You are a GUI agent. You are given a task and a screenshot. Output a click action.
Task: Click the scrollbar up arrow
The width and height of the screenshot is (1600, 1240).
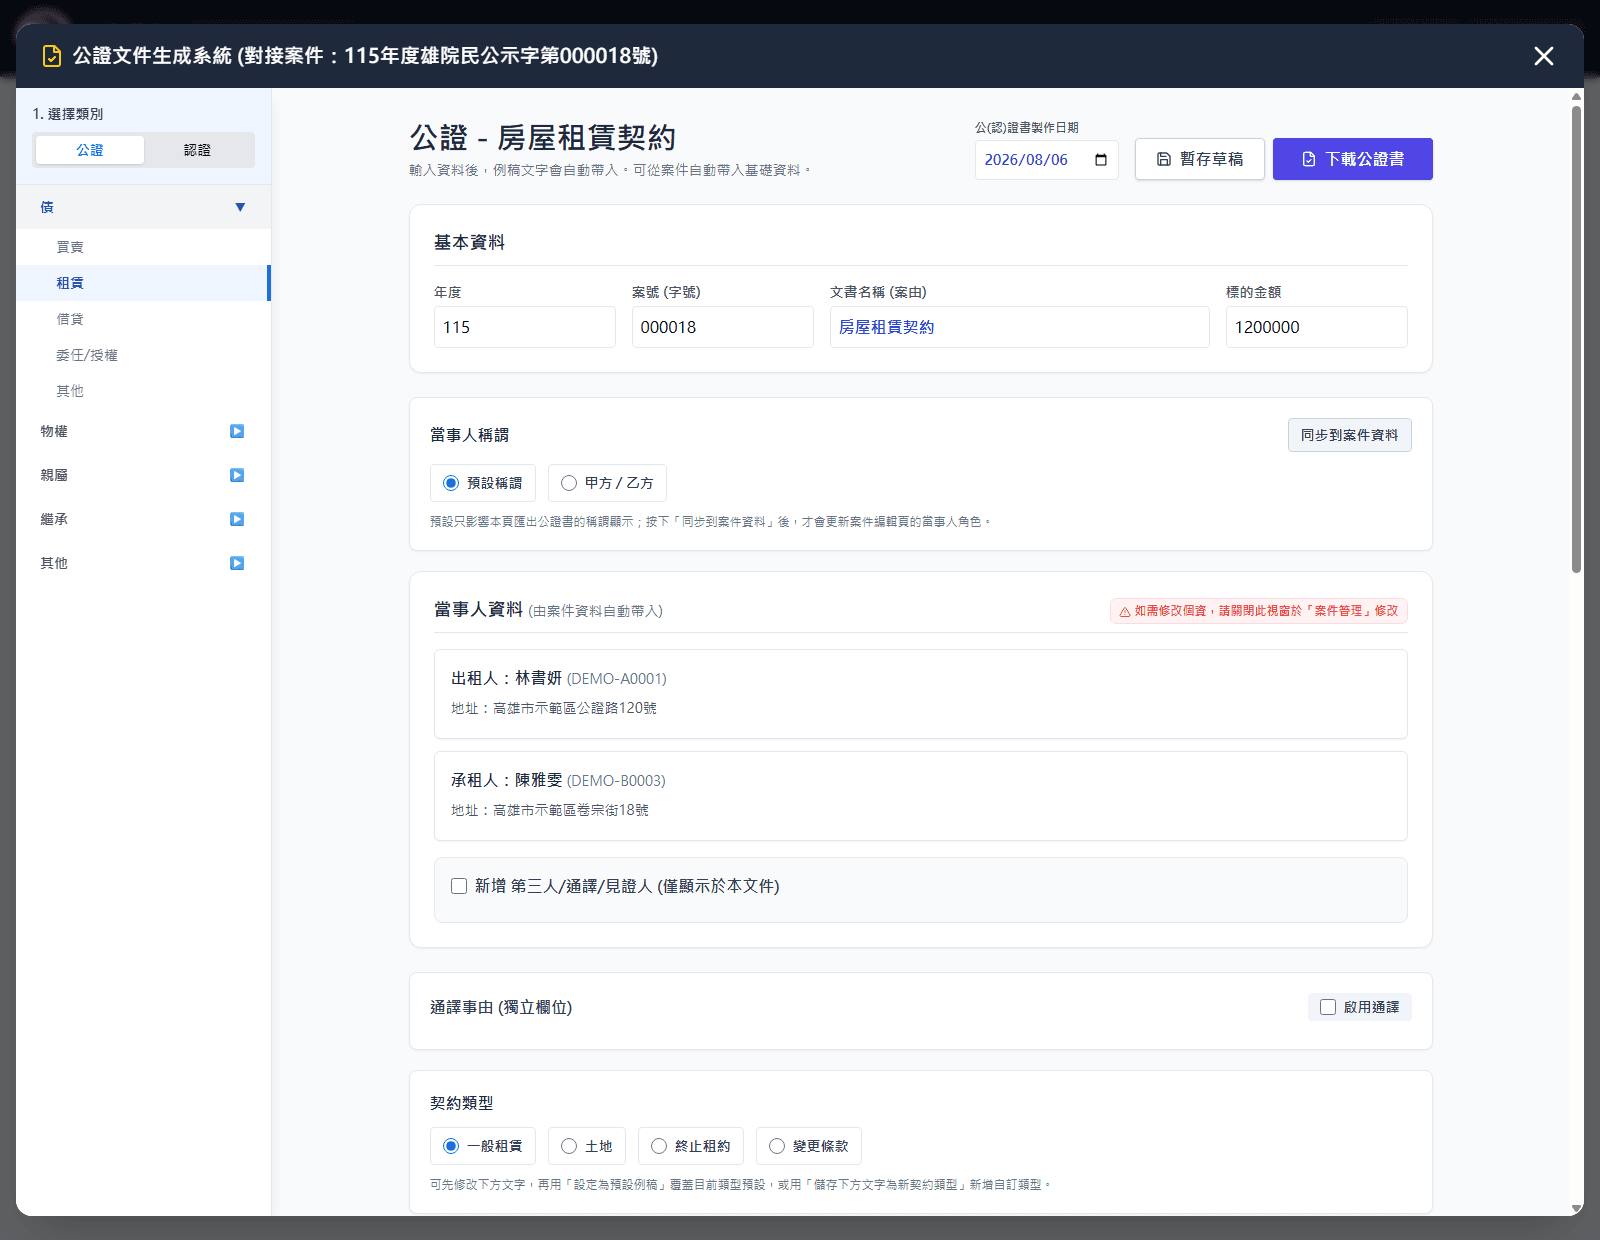click(x=1576, y=97)
